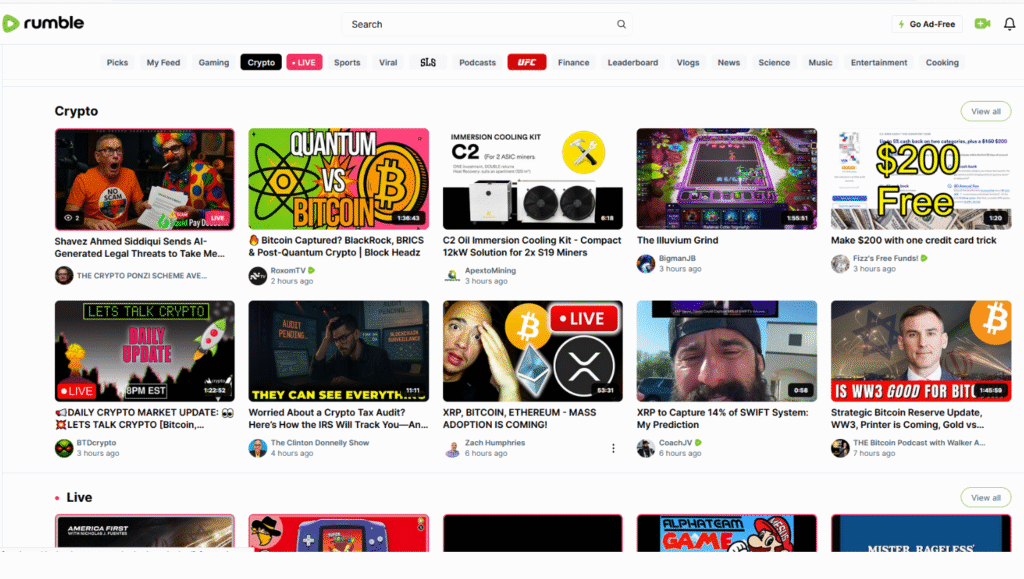The image size is (1024, 579).
Task: Open the News category
Action: (x=729, y=63)
